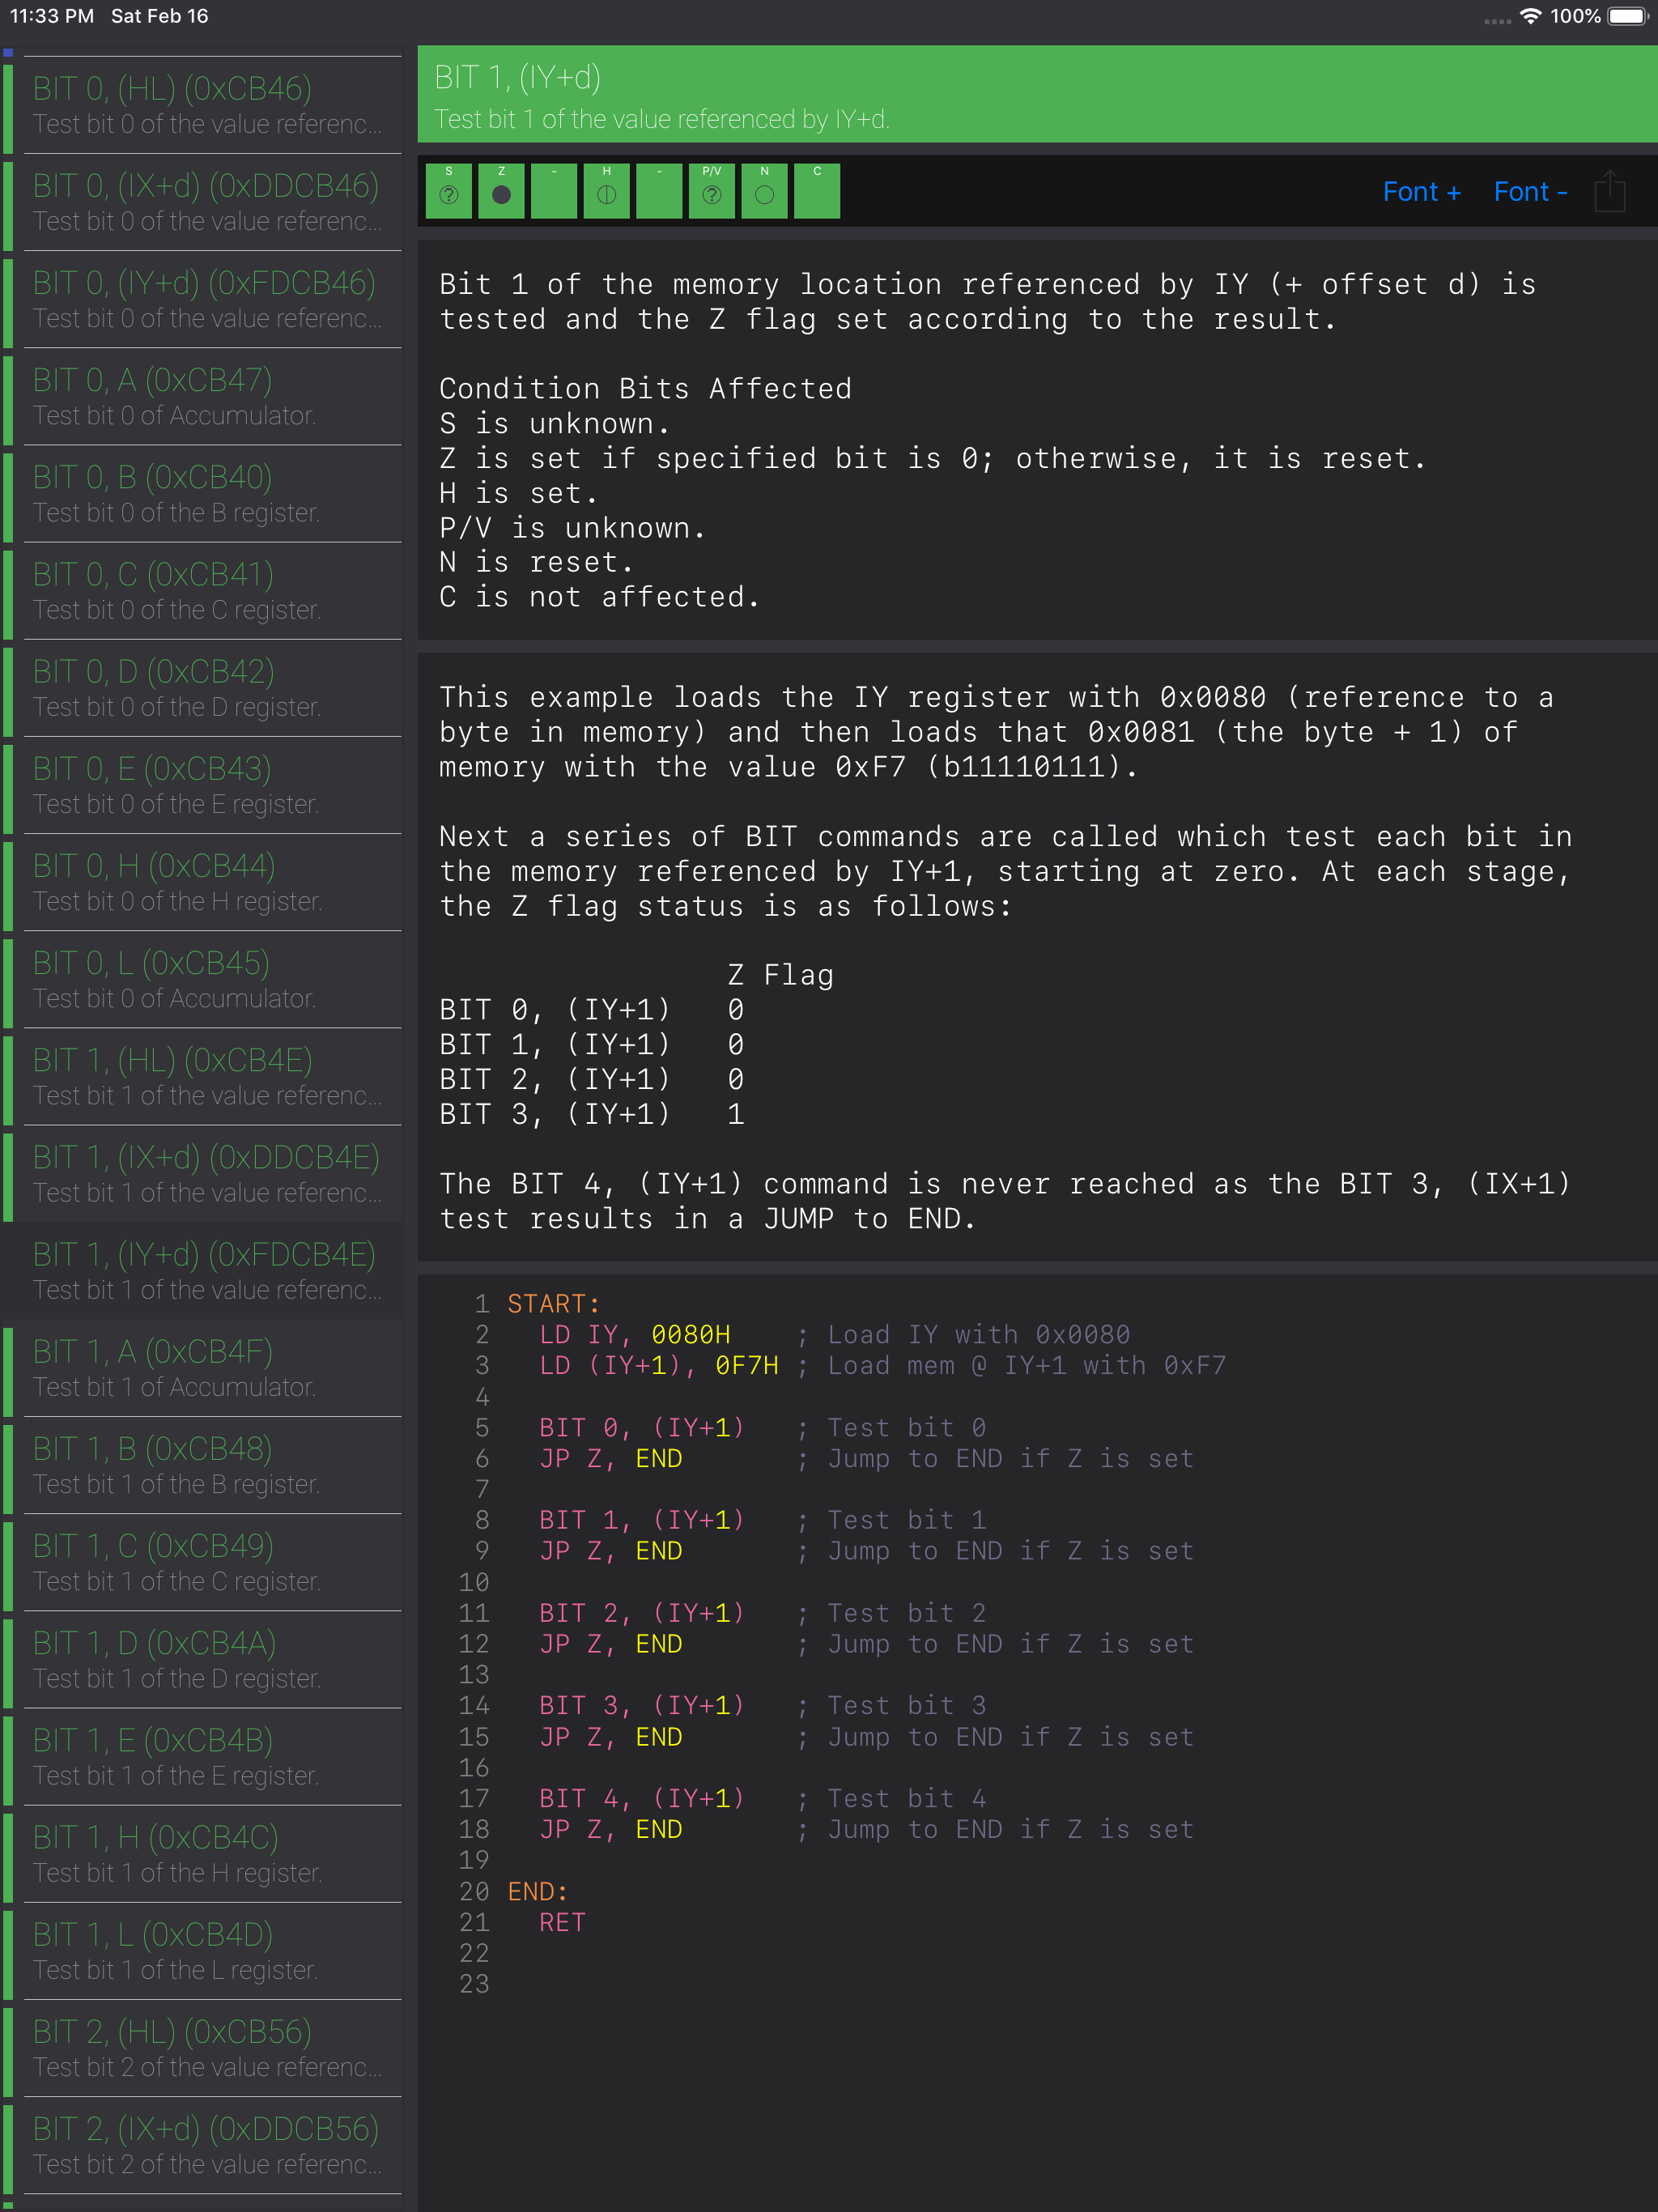
Task: Tap table row 'BIT 3, (IY+1) 1'
Action: (x=591, y=1114)
